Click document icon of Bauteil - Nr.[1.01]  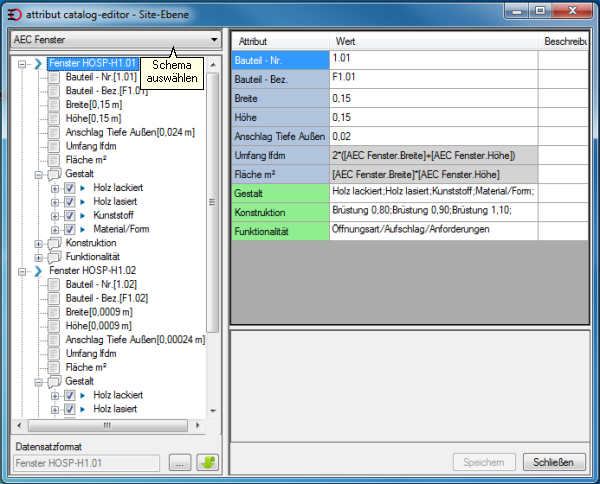[54, 77]
